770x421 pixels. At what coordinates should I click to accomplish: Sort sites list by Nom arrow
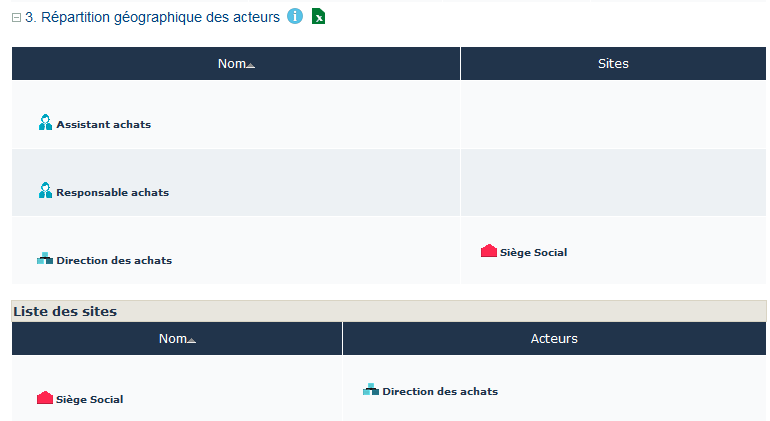click(191, 340)
